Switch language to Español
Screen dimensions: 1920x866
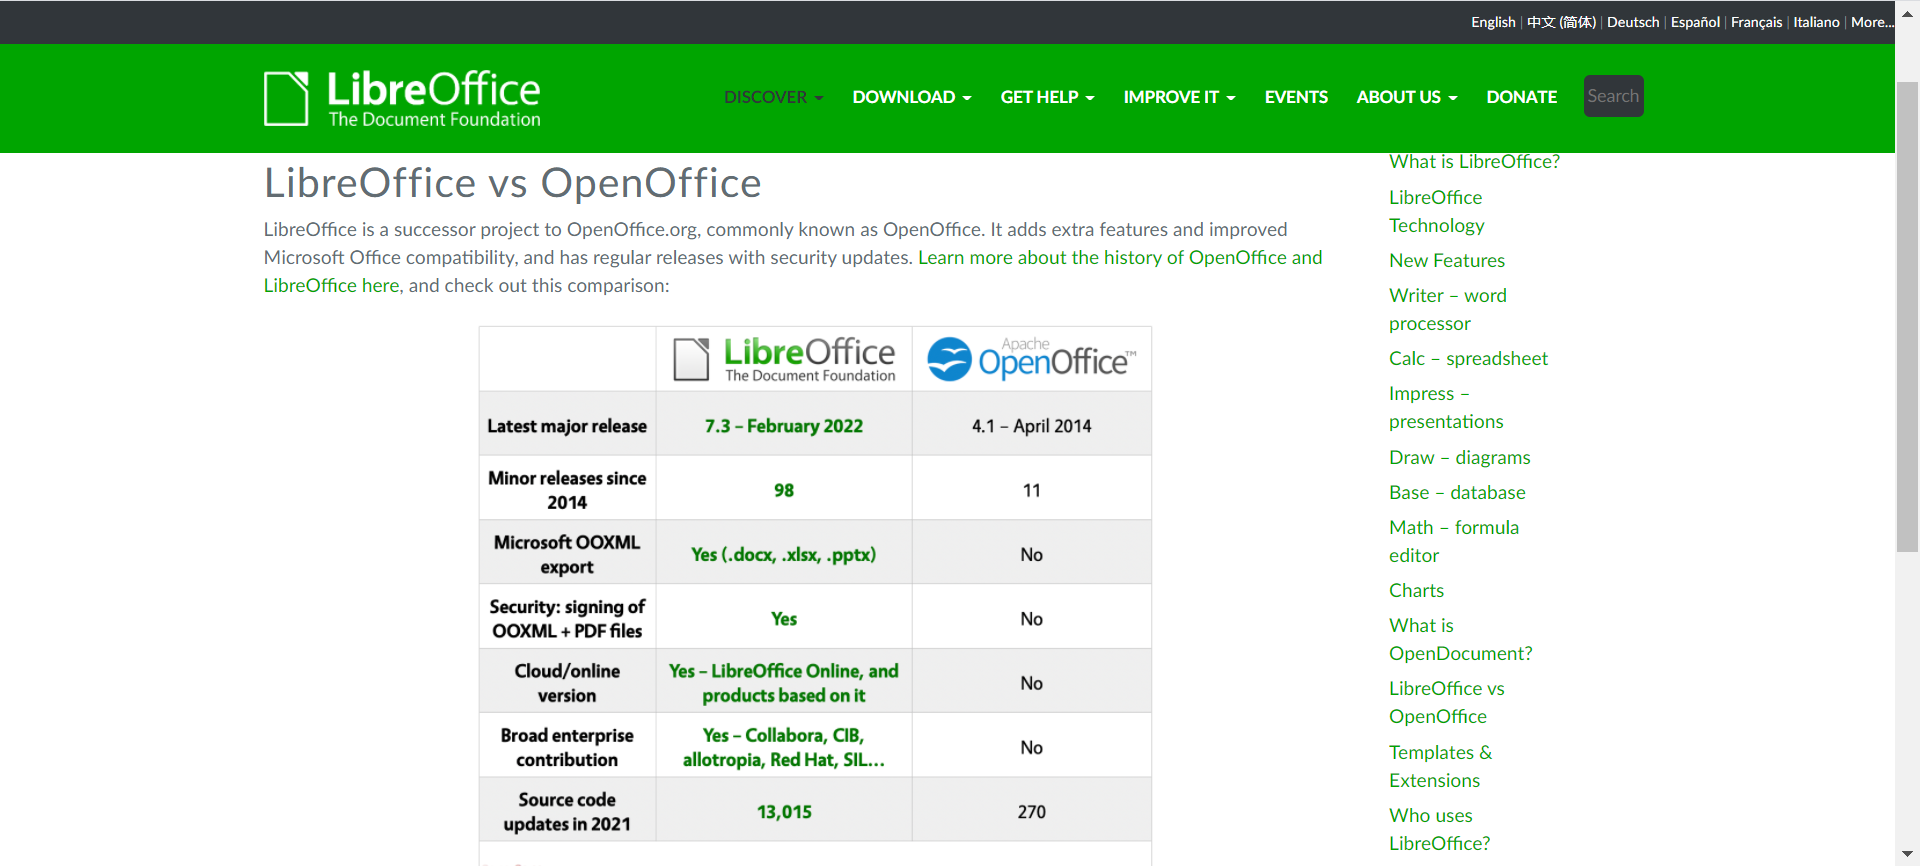[x=1695, y=22]
